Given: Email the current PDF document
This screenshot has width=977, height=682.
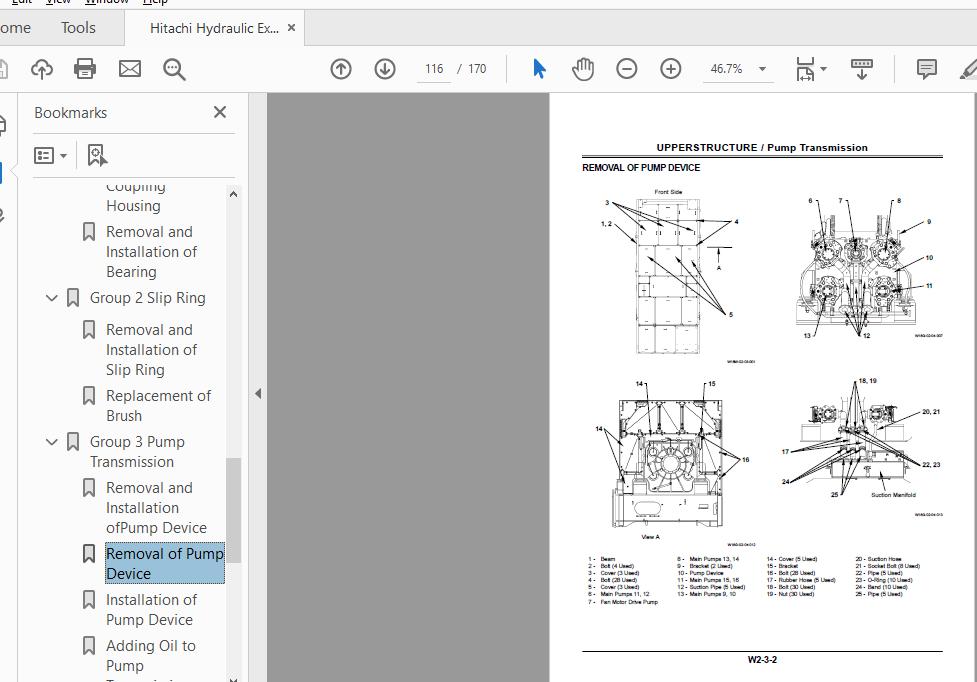Looking at the screenshot, I should [129, 69].
